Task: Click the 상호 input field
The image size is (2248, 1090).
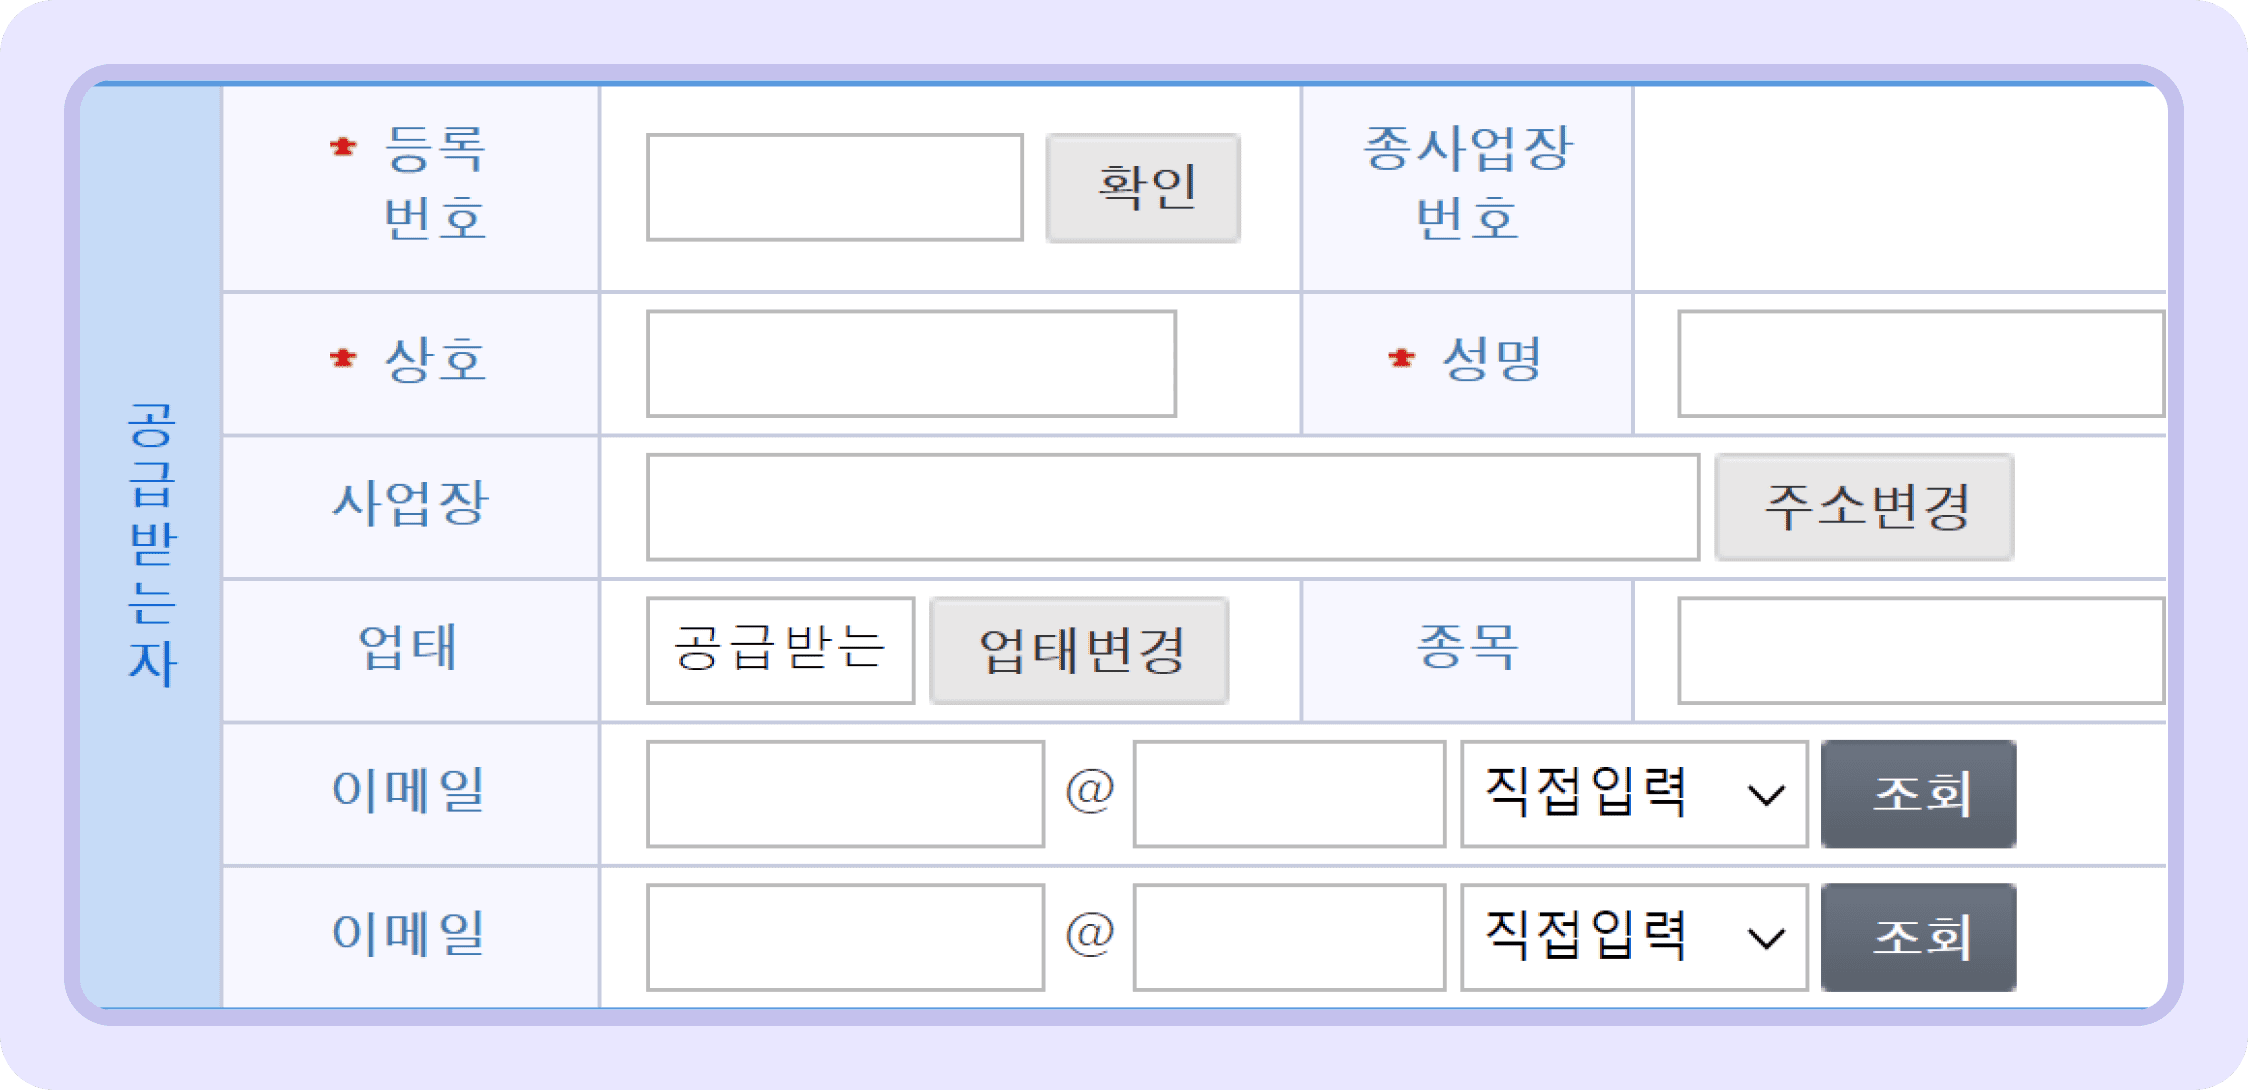Action: click(x=911, y=364)
